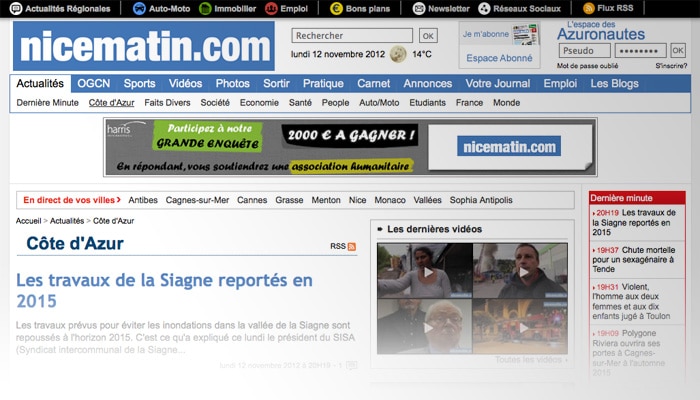Click the Pseudo username field
700x400 pixels.
coord(583,51)
